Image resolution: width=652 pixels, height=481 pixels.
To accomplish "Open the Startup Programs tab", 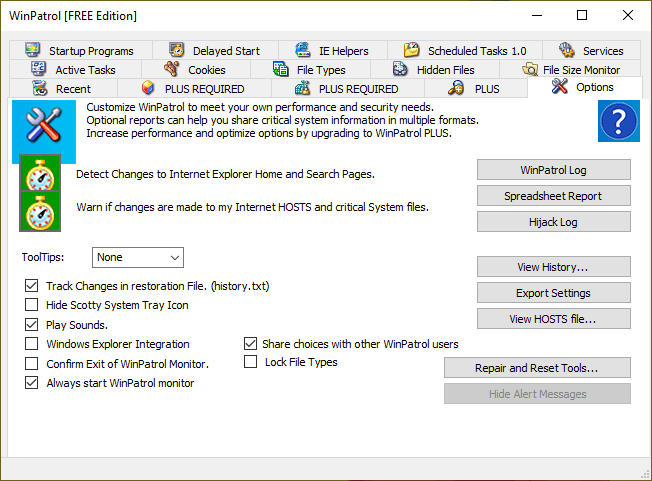I will pyautogui.click(x=80, y=51).
